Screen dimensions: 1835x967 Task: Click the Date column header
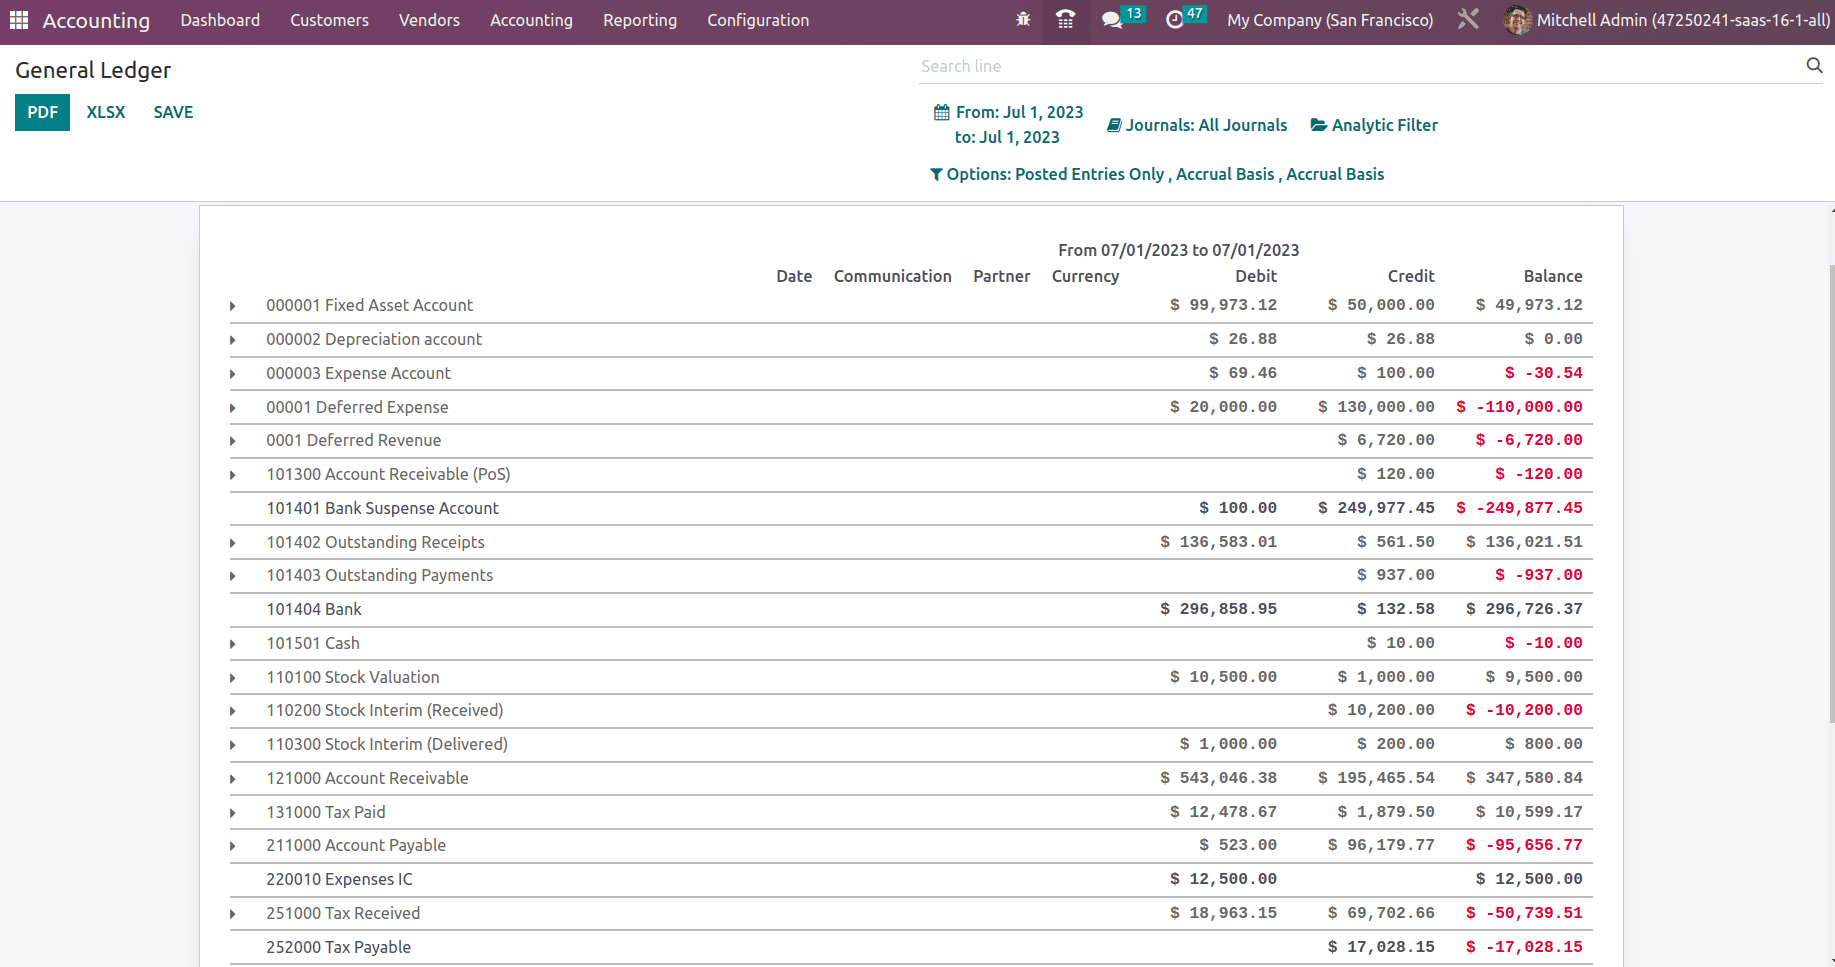click(x=794, y=276)
